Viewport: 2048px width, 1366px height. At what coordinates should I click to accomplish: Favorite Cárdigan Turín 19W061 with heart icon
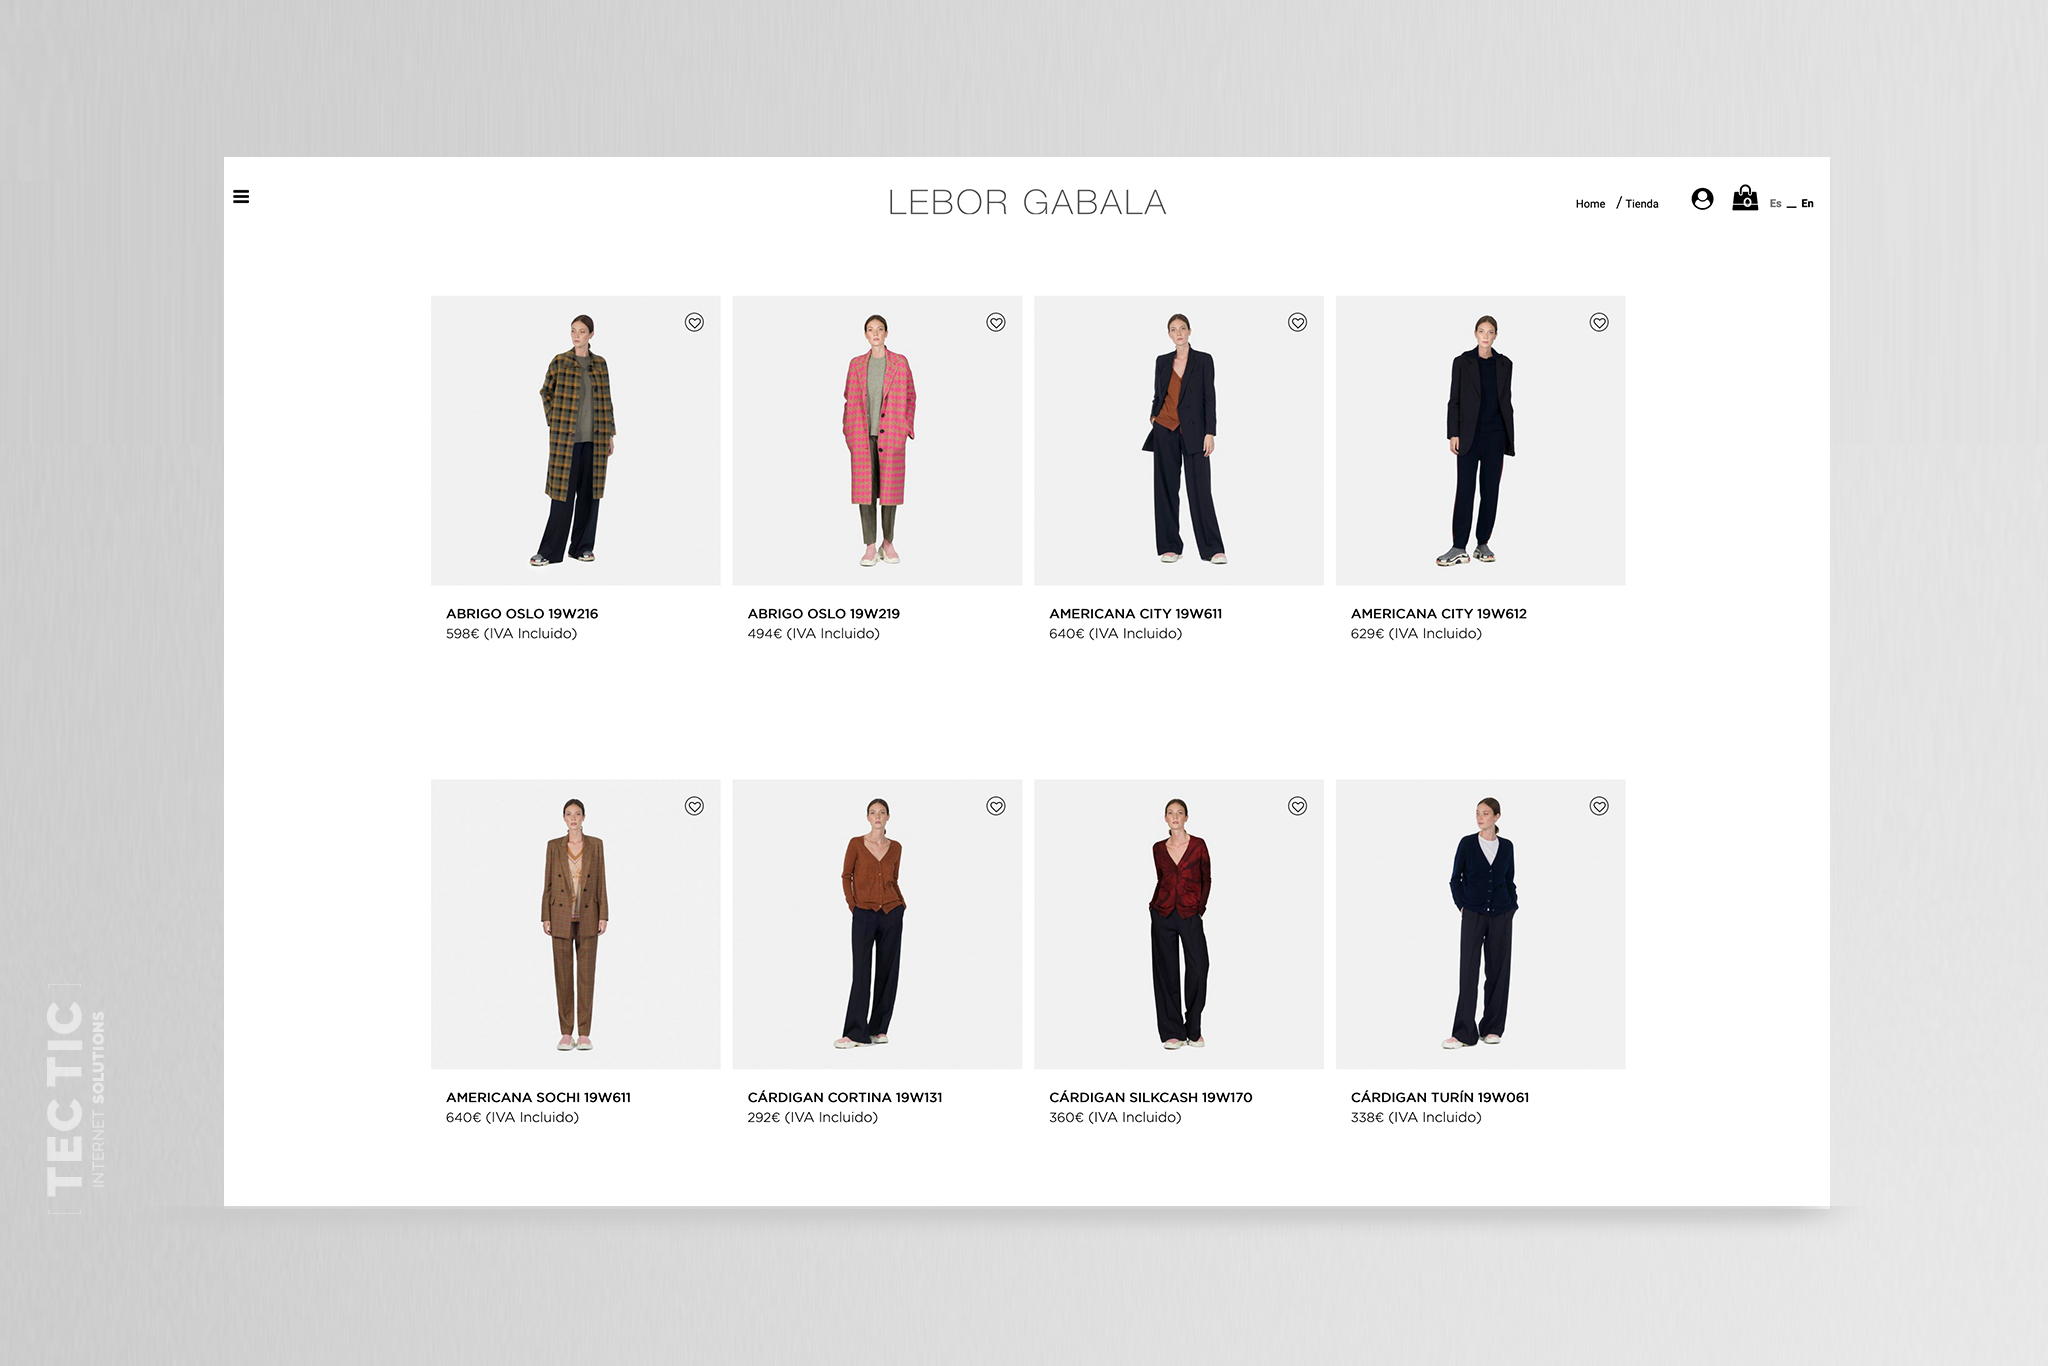pyautogui.click(x=1599, y=806)
